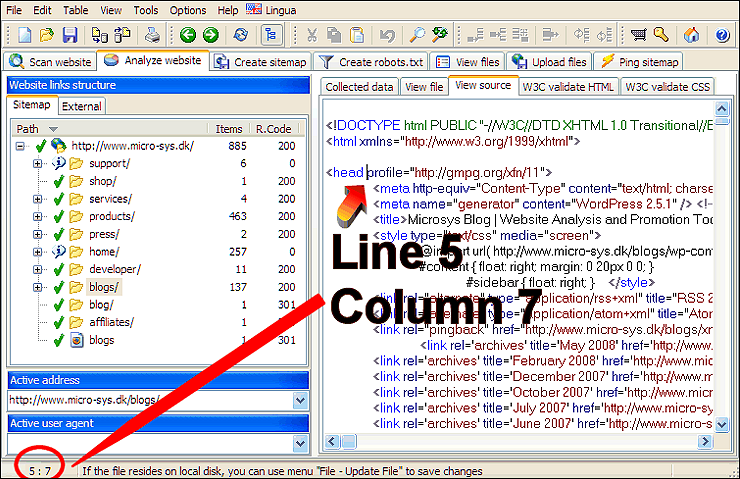Open the Upload files tab

[549, 62]
